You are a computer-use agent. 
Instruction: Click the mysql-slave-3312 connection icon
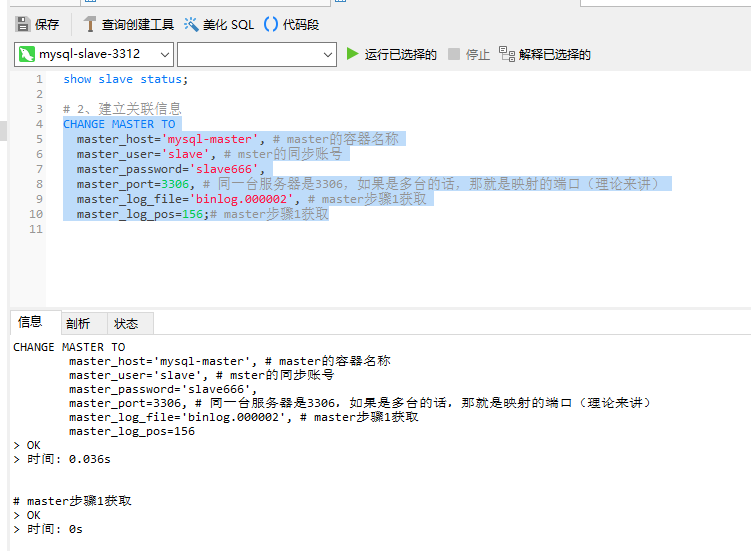[27, 54]
